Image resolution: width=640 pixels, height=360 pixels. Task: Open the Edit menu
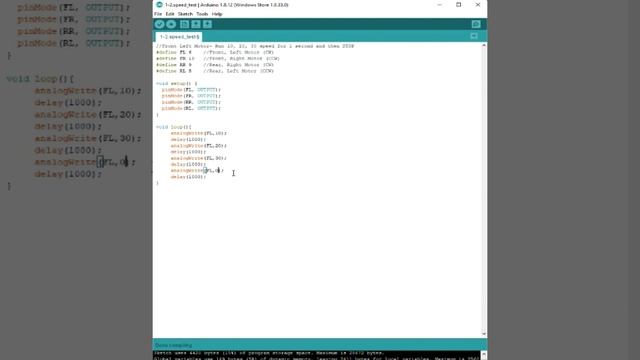tap(170, 14)
